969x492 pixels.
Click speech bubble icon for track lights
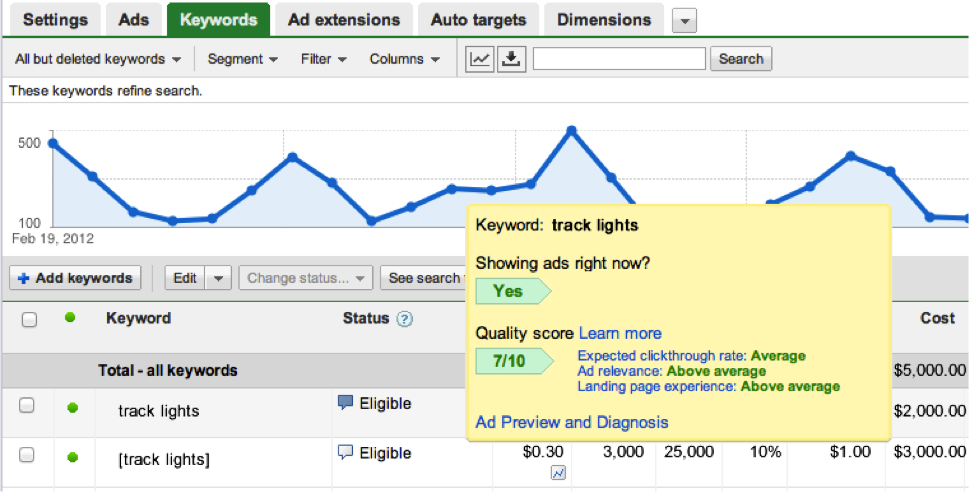pos(346,403)
